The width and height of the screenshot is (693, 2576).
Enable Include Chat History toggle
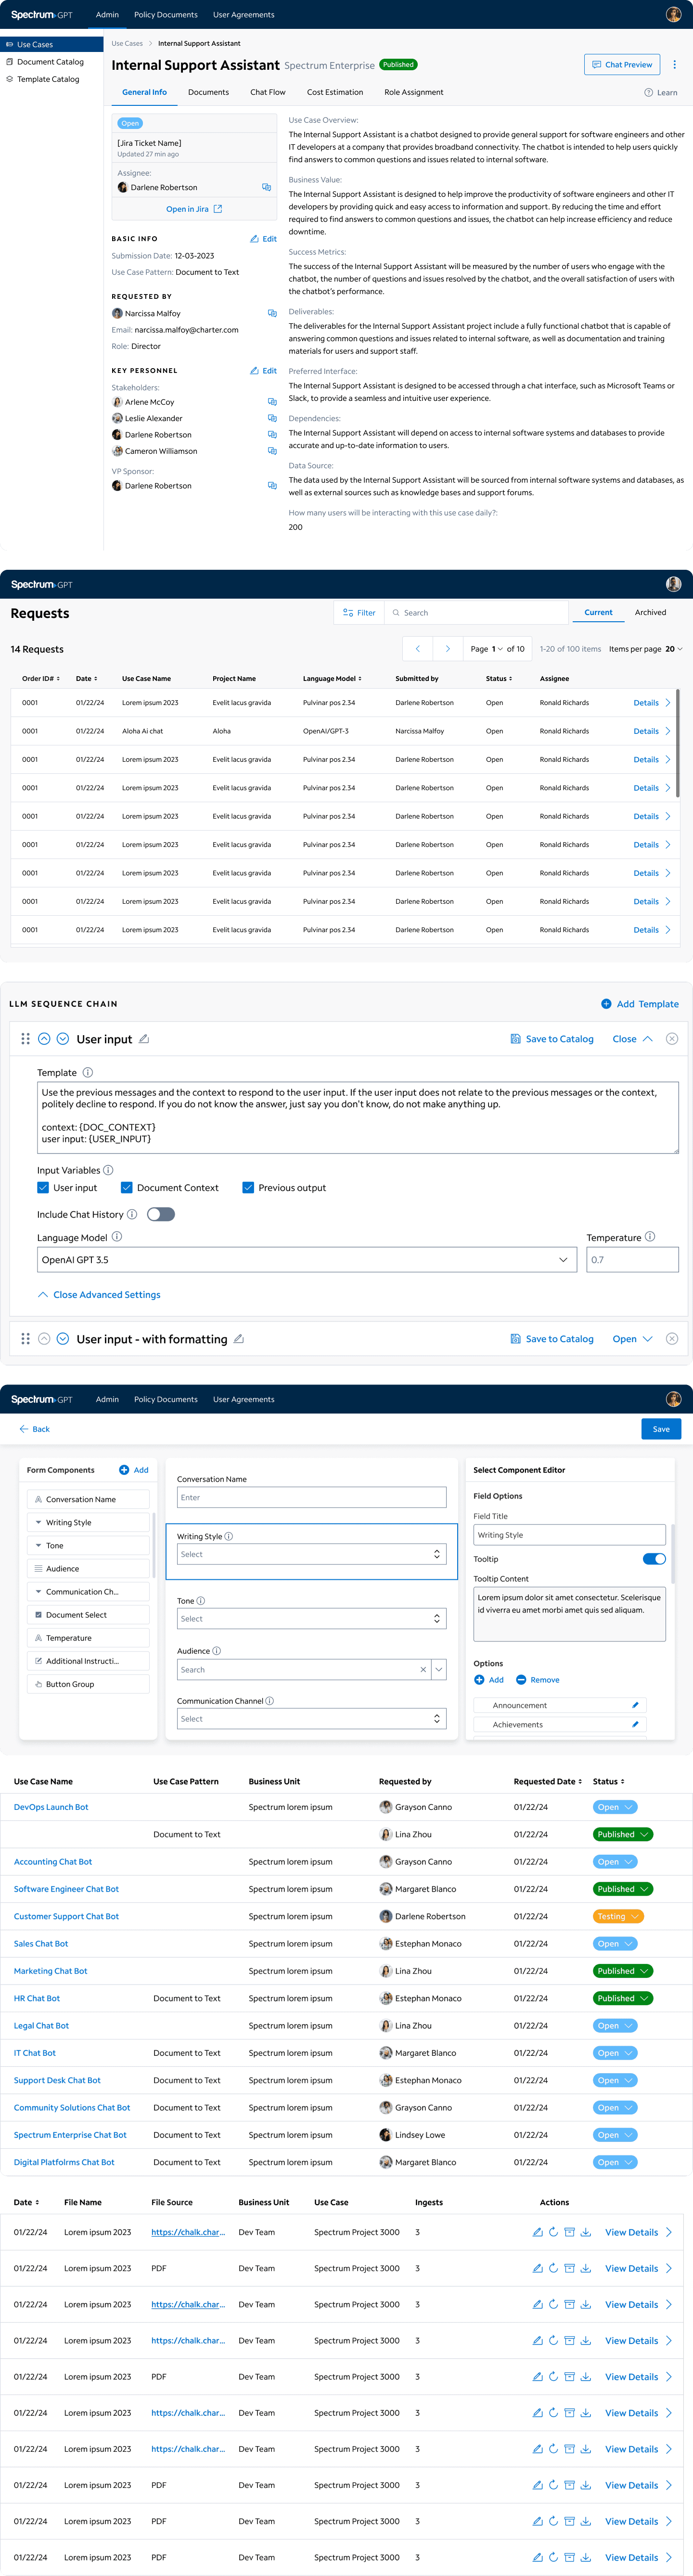pos(161,1215)
